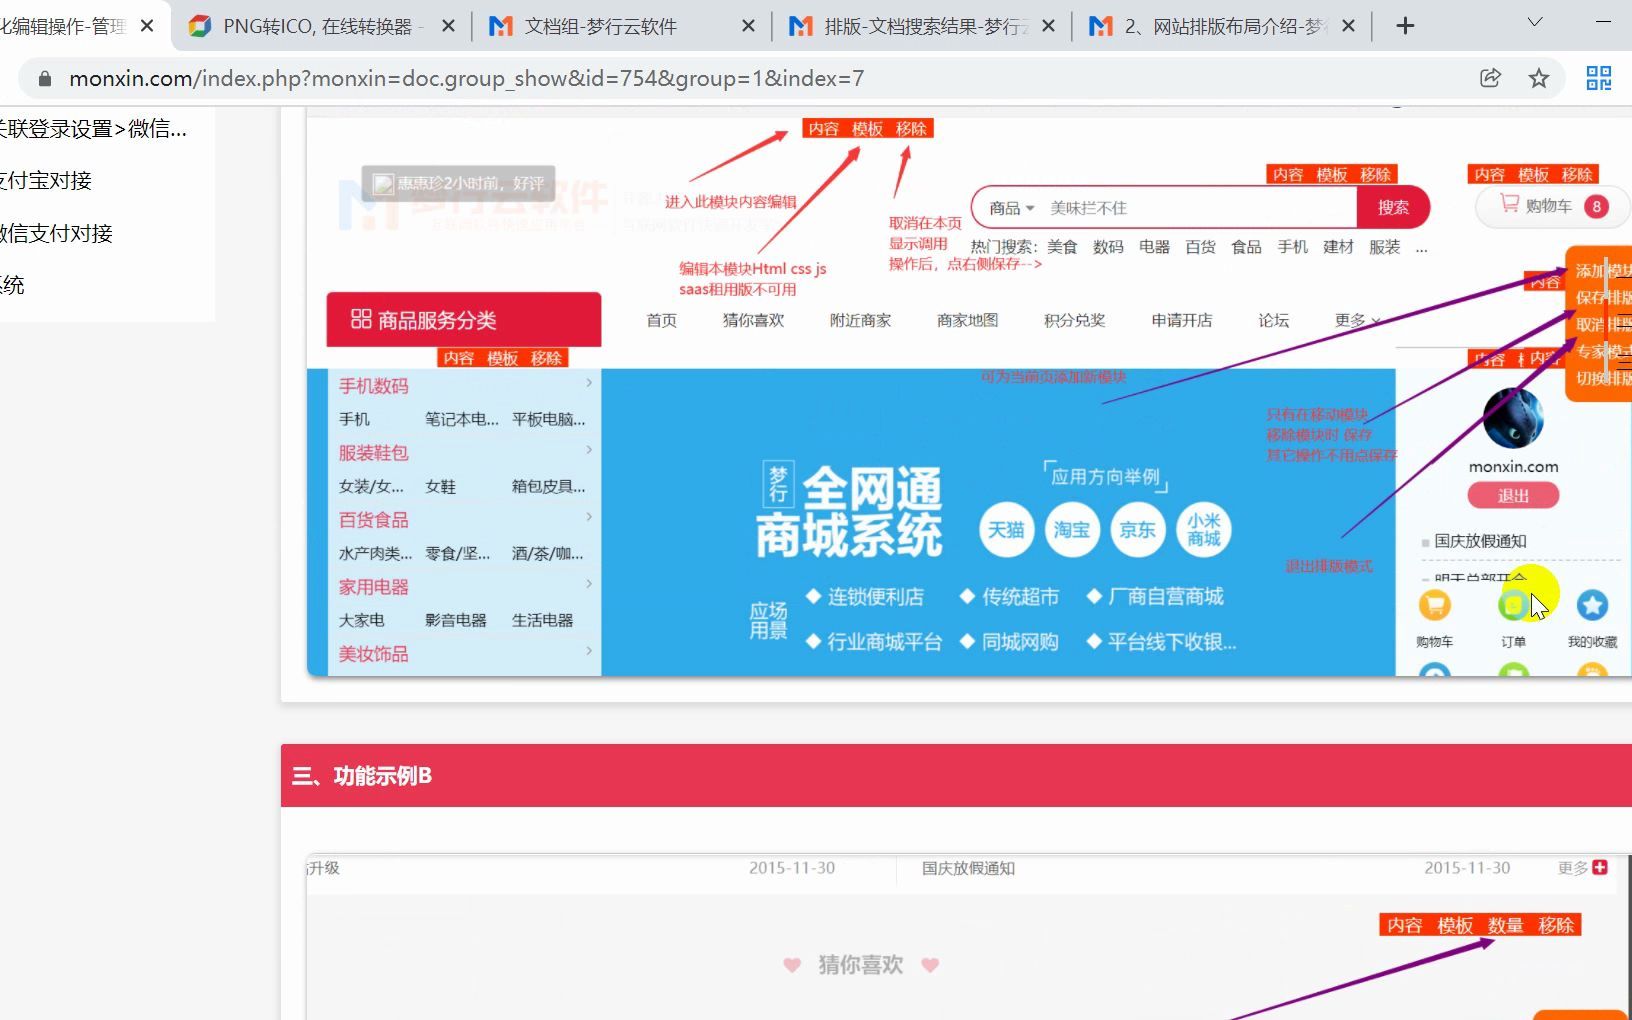Image resolution: width=1632 pixels, height=1020 pixels.
Task: Expand the 美妆饰品 category arrow
Action: (589, 651)
